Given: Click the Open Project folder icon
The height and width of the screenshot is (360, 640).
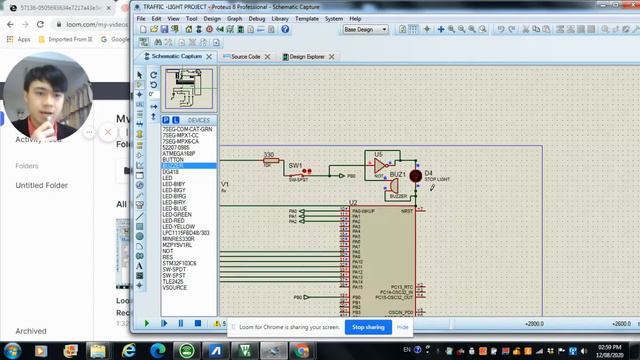Looking at the screenshot, I should pyautogui.click(x=154, y=29).
